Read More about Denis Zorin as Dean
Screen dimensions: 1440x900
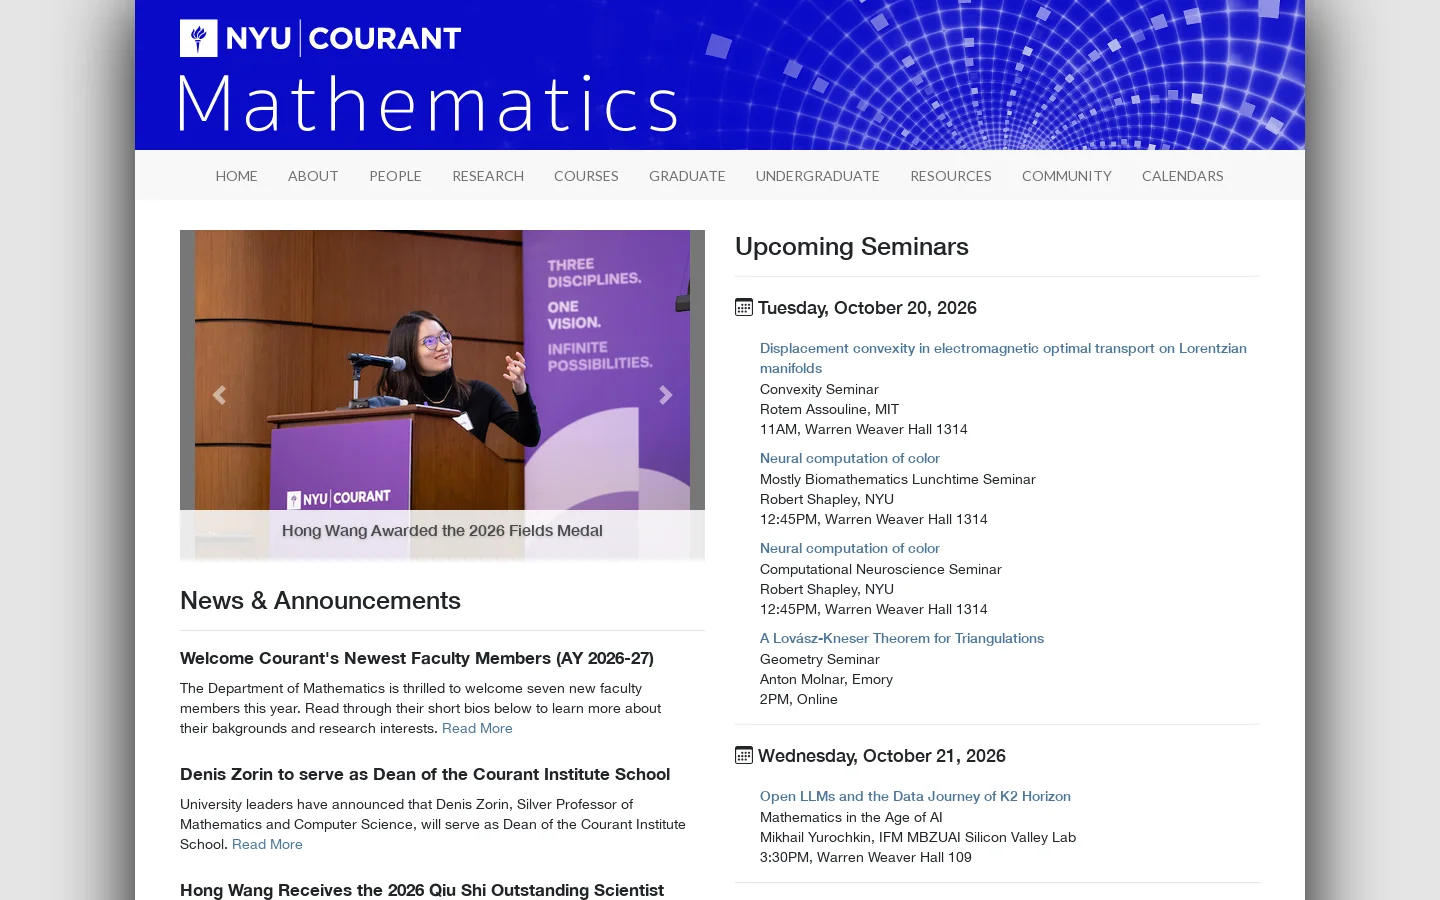pos(267,844)
